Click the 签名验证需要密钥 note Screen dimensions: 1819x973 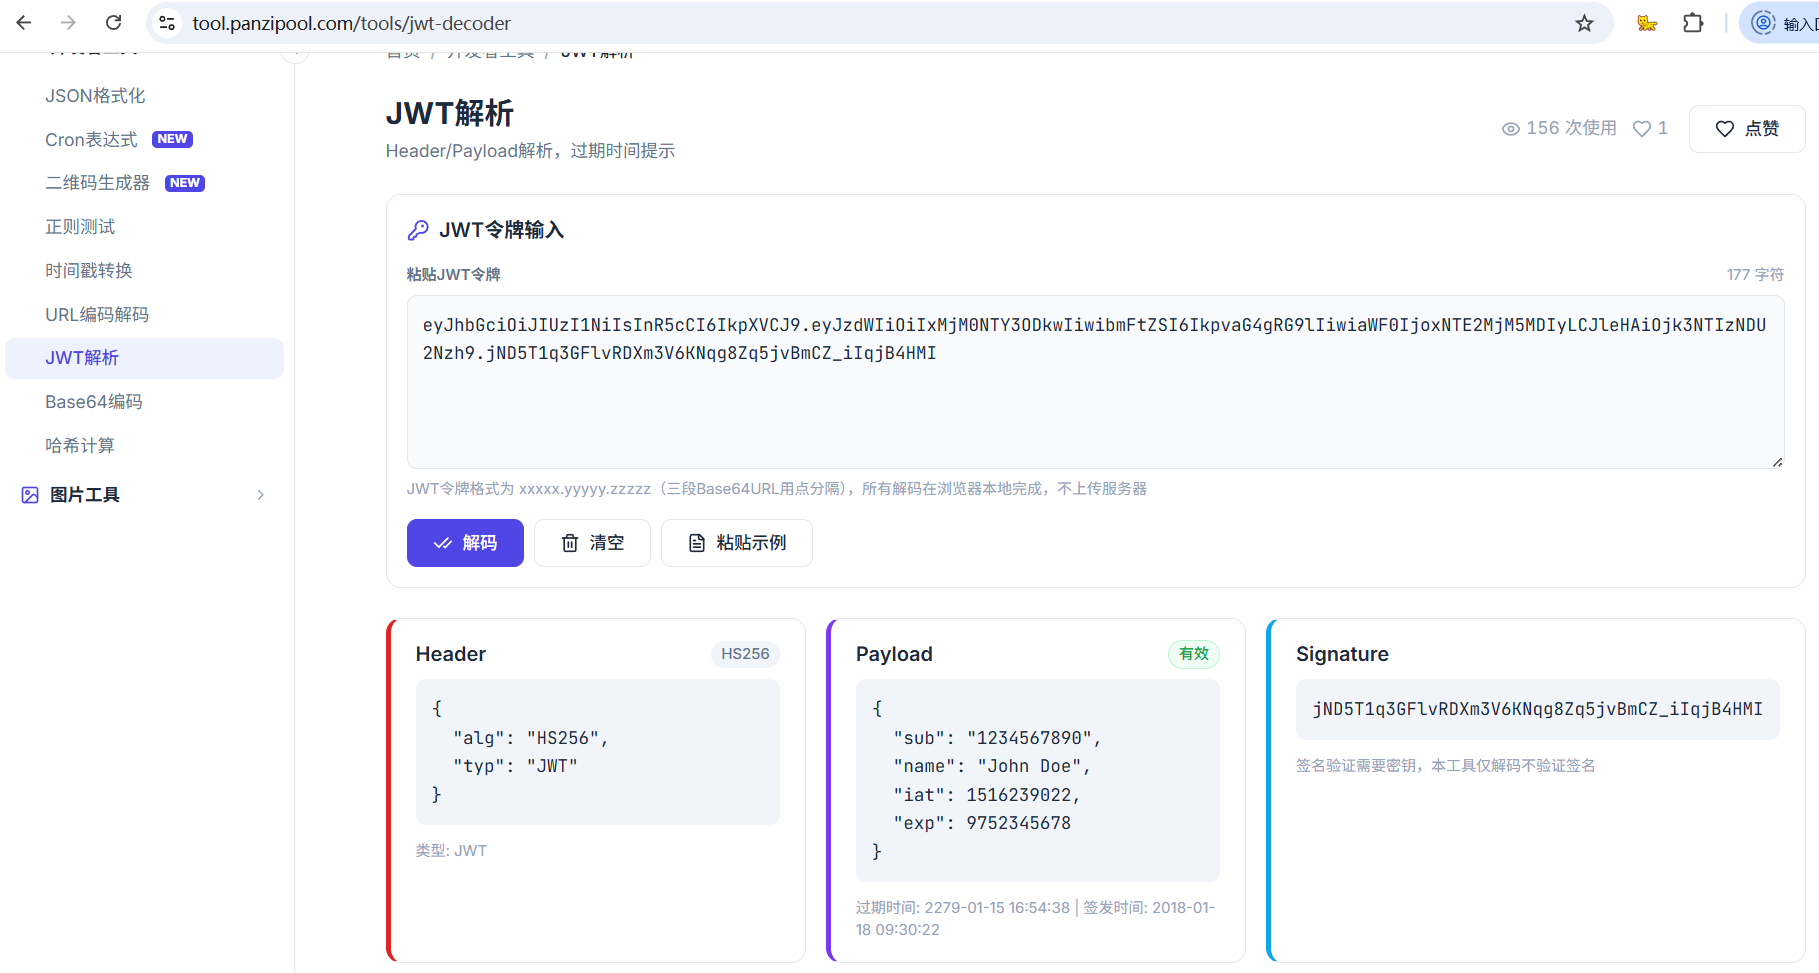pyautogui.click(x=1445, y=766)
